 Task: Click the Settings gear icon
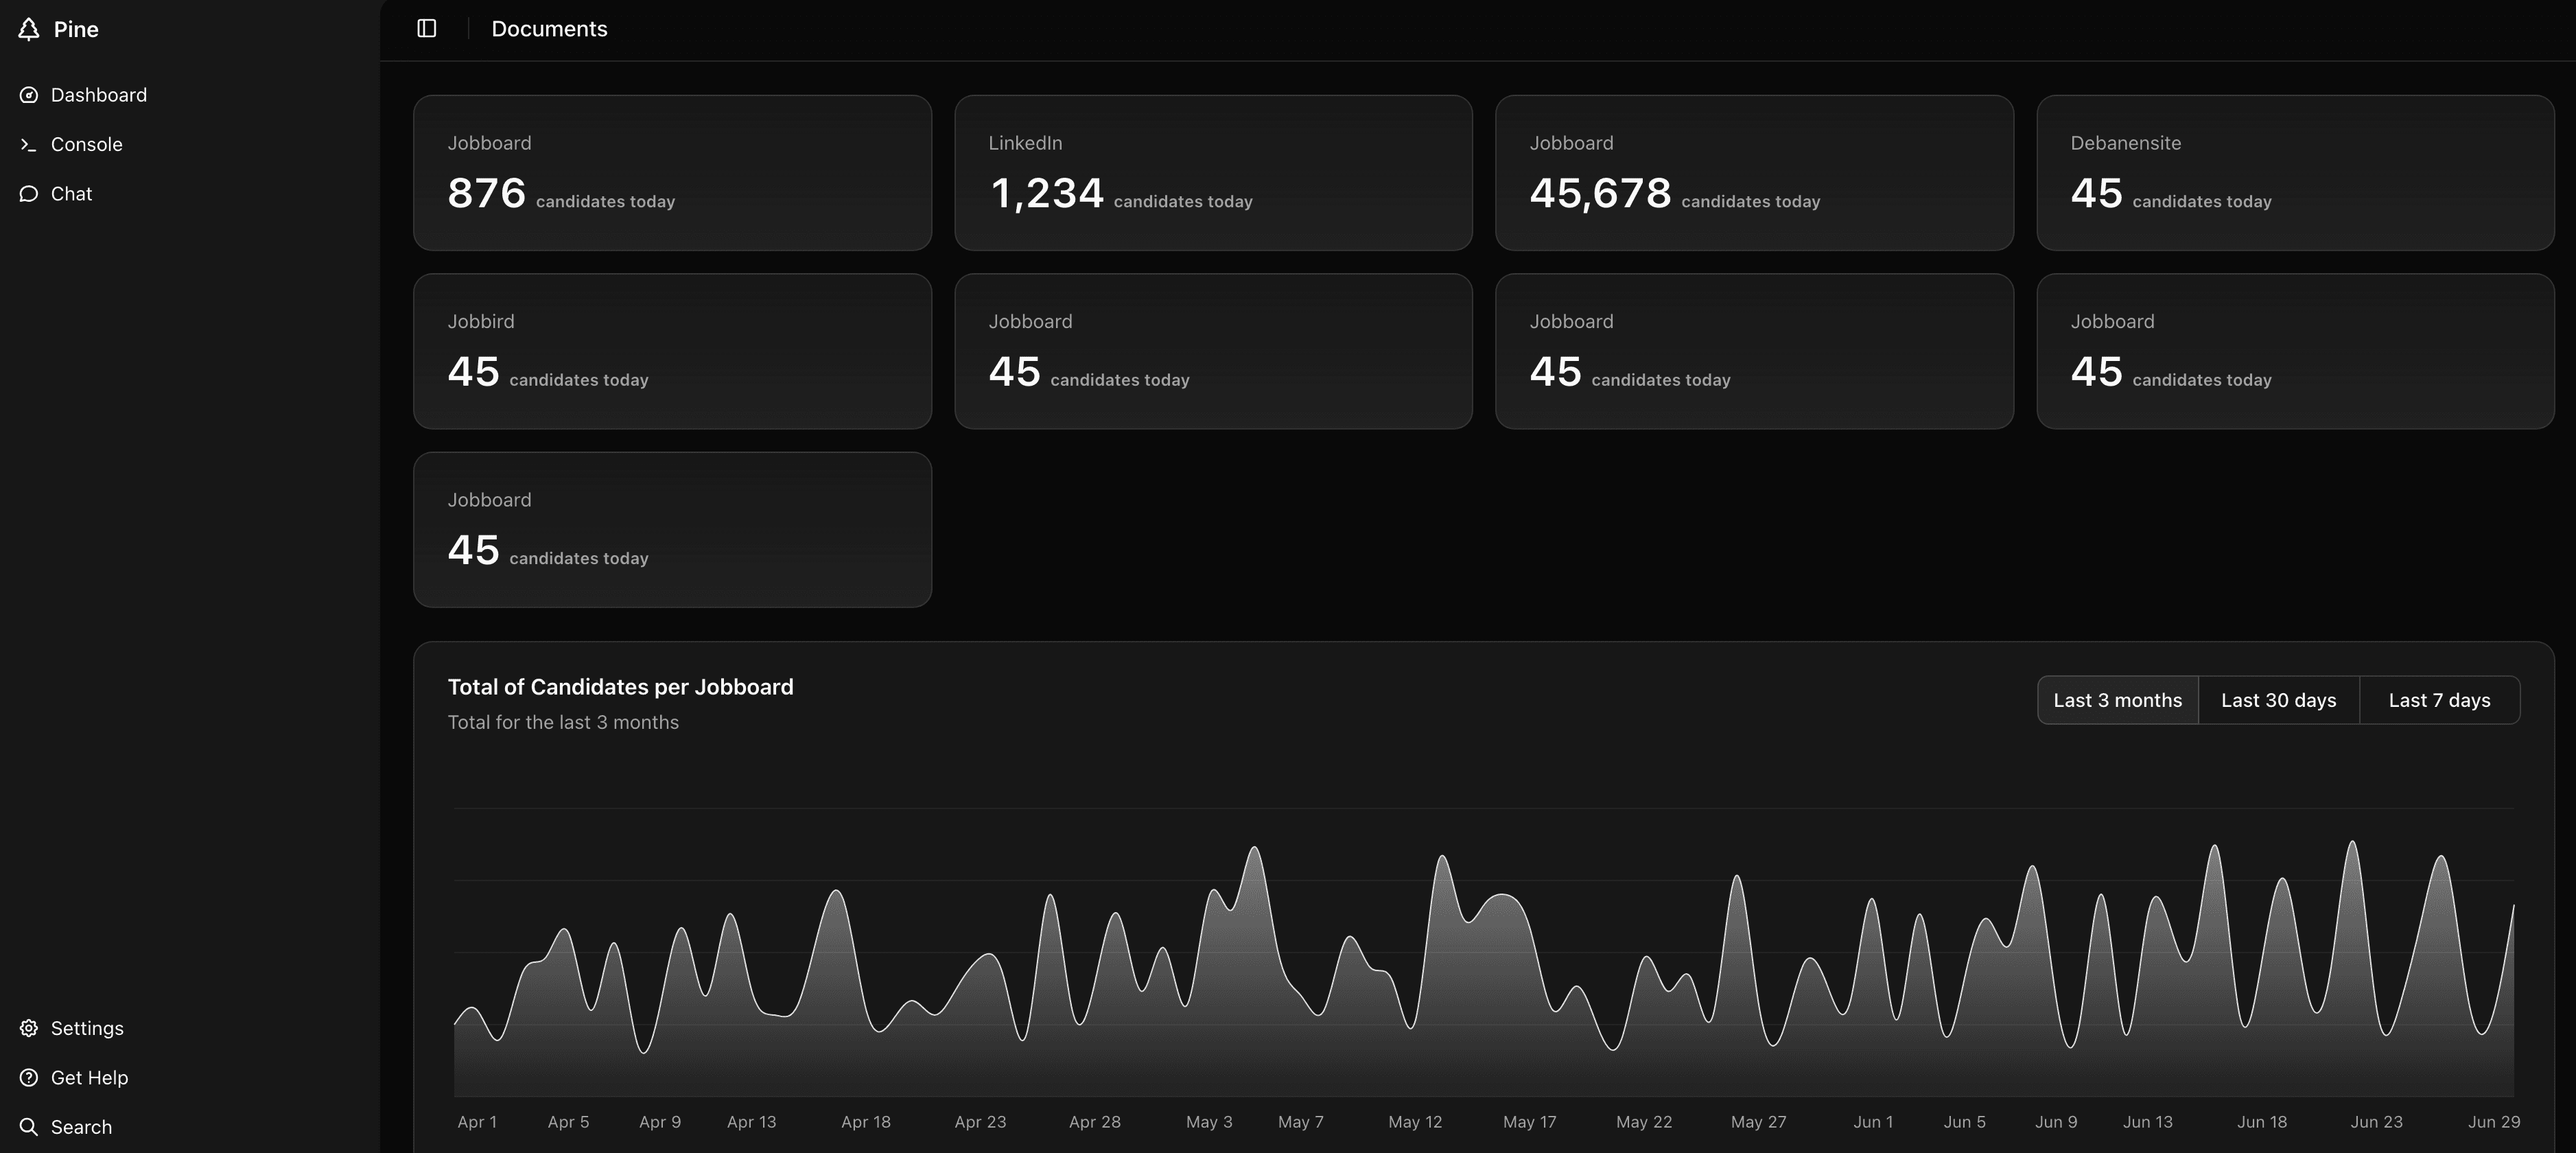[29, 1028]
